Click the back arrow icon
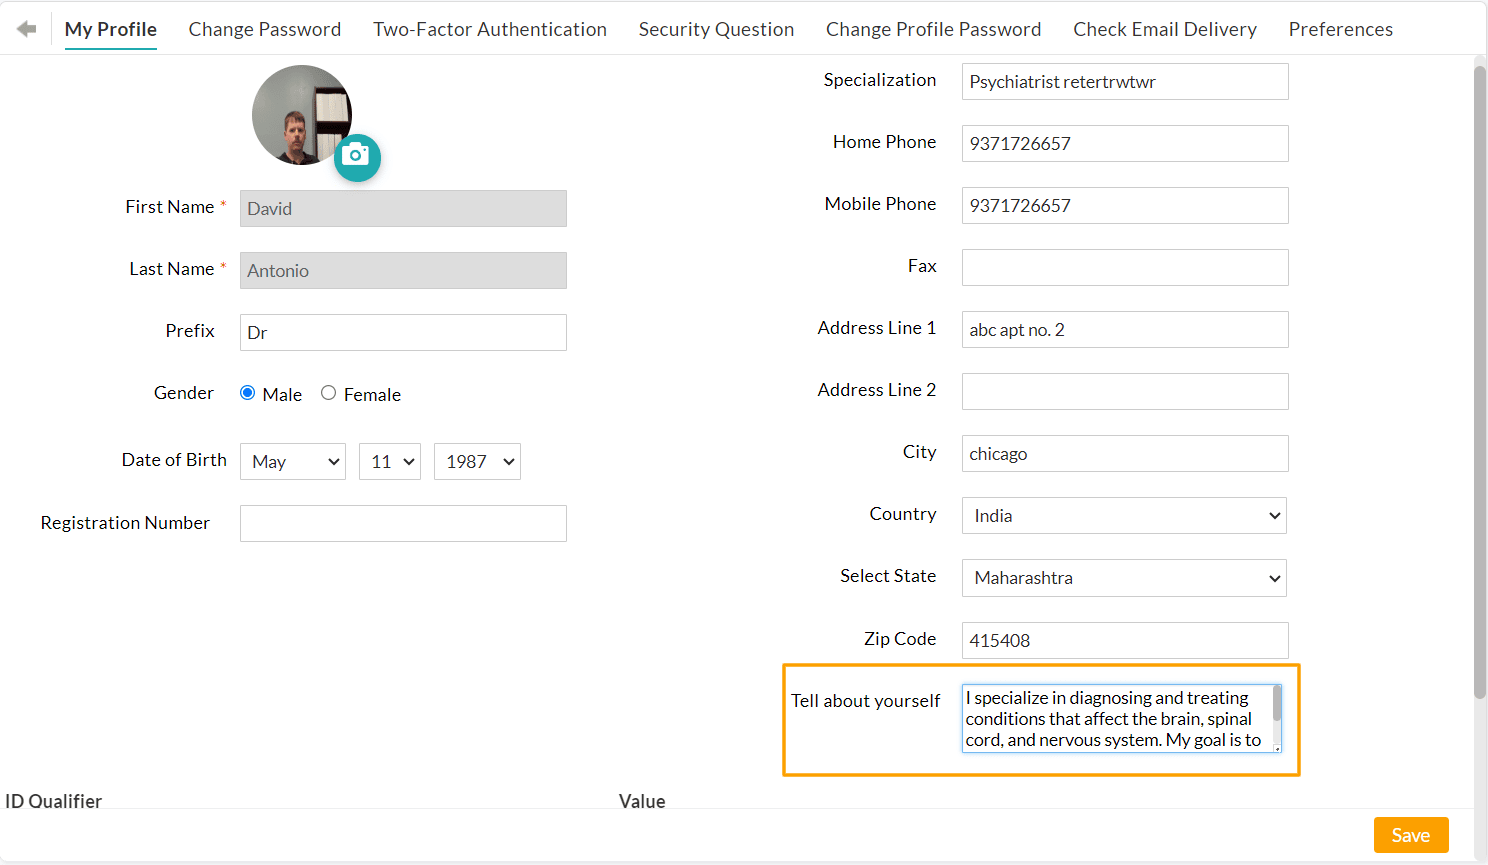 tap(27, 29)
